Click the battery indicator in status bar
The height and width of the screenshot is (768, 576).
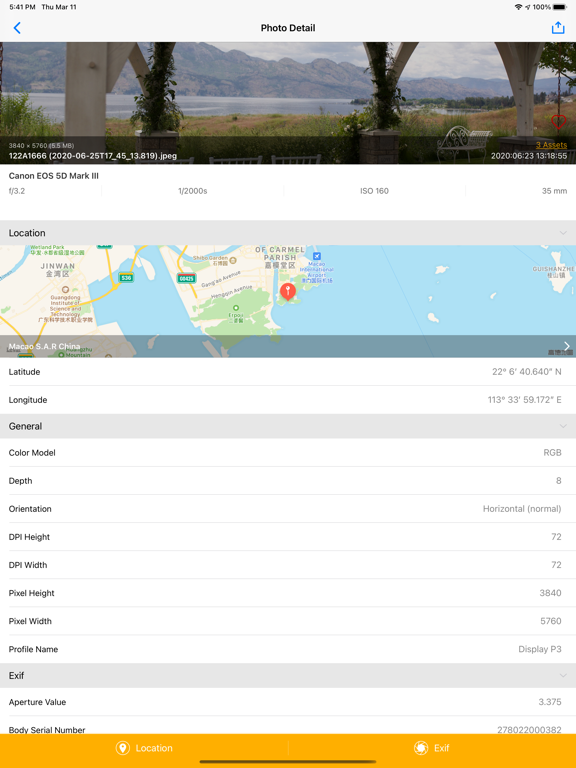[559, 7]
